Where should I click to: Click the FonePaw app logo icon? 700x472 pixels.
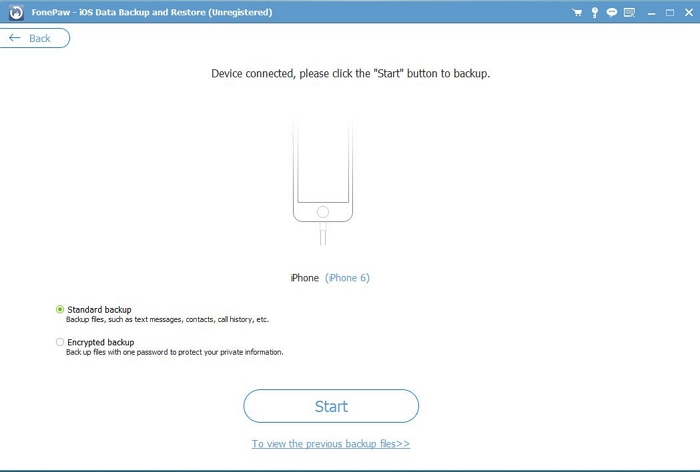(x=16, y=13)
